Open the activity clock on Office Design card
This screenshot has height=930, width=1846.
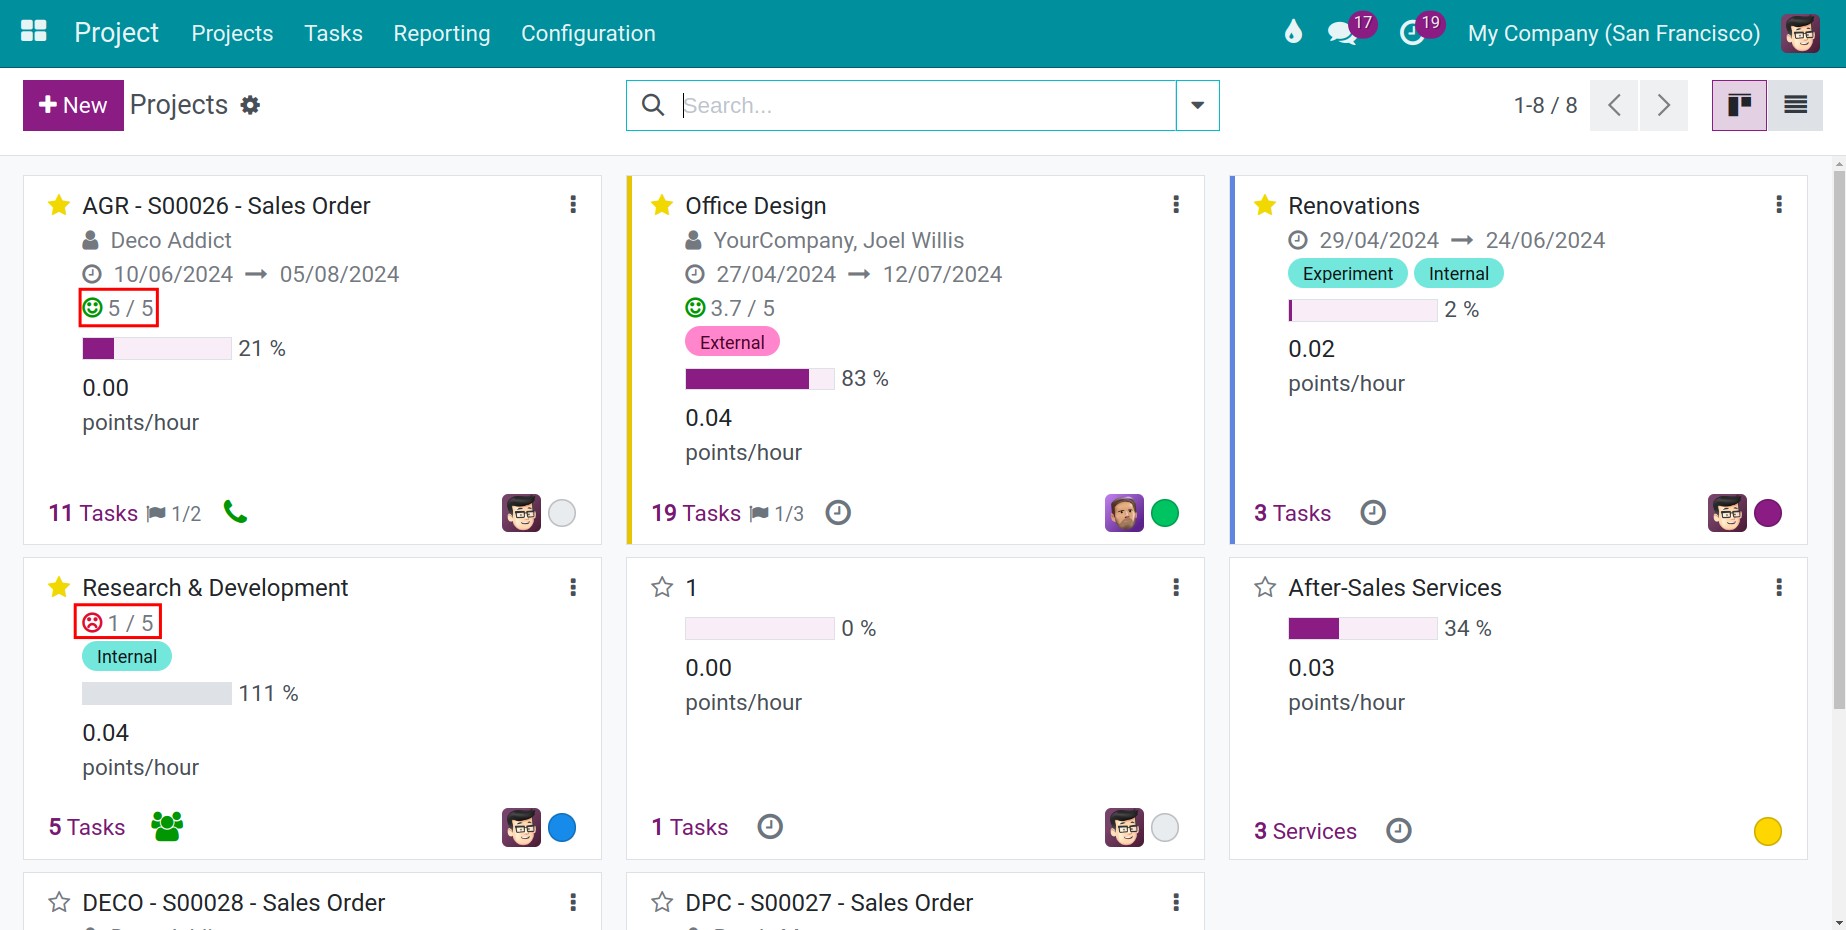(x=838, y=513)
